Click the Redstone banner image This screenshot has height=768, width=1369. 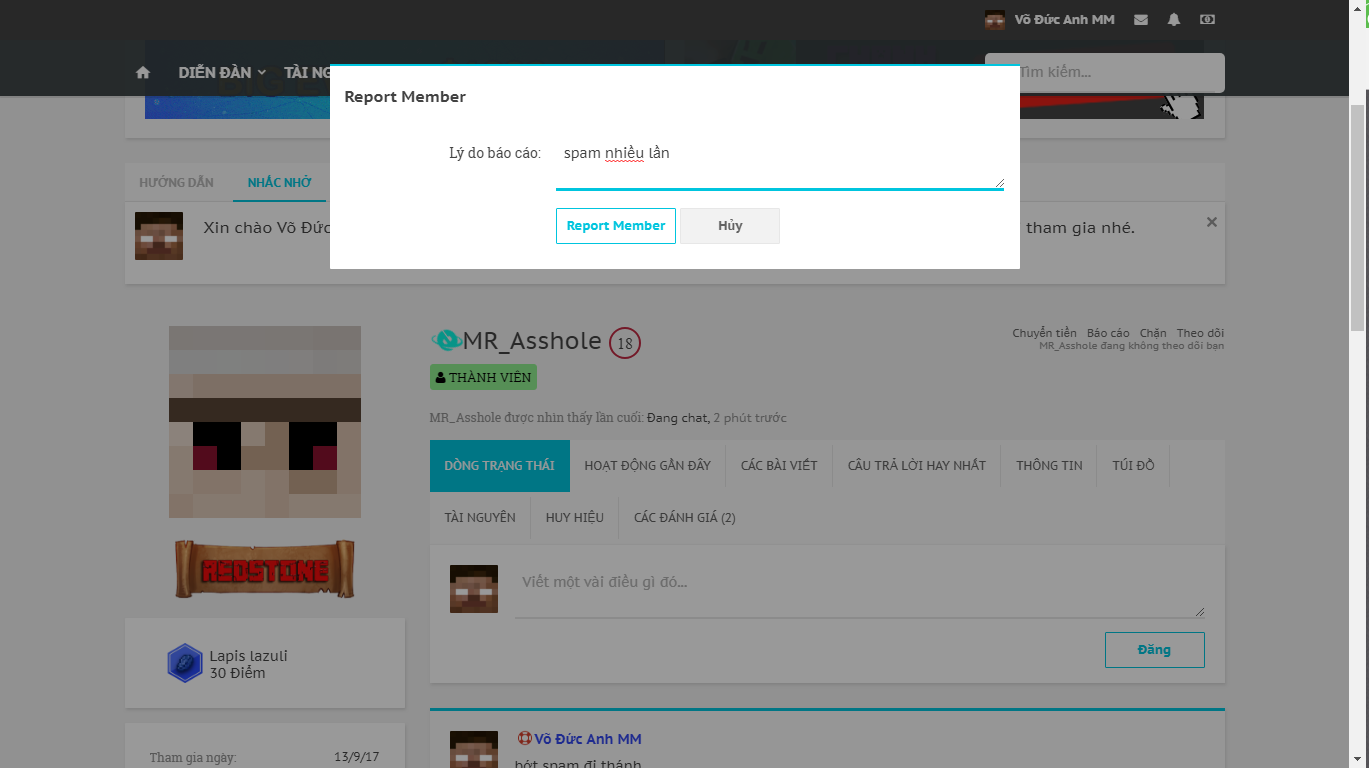pyautogui.click(x=265, y=570)
